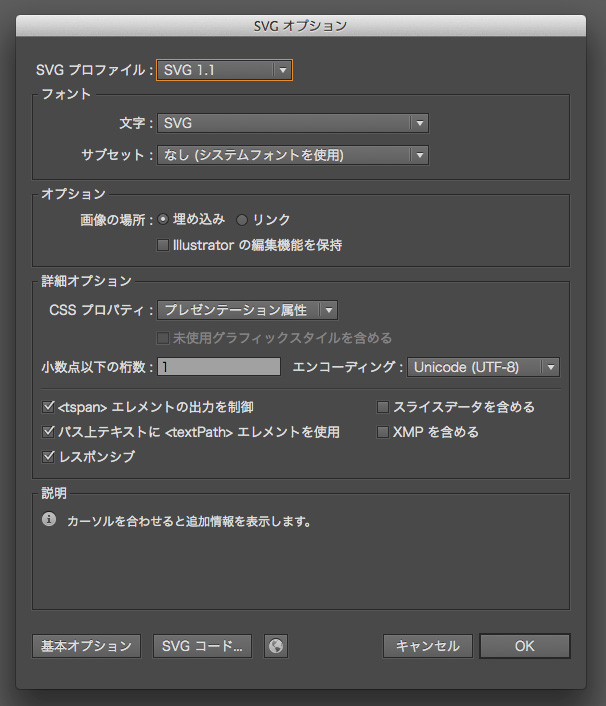Click the 小数点以下の桁数 input field
Image resolution: width=606 pixels, height=706 pixels.
coord(219,367)
